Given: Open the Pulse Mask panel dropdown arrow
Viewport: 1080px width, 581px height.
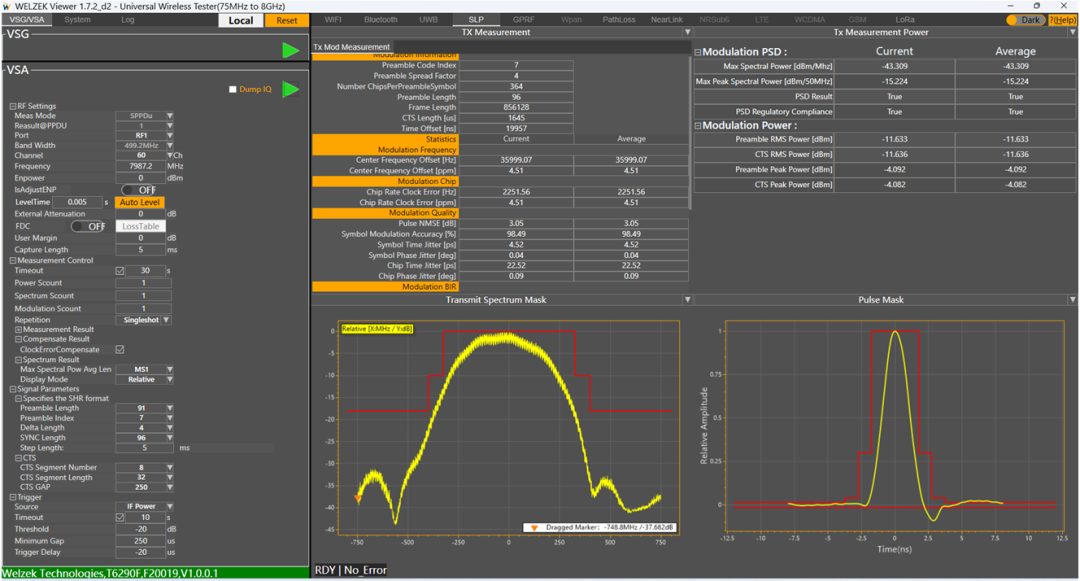Looking at the screenshot, I should (x=1072, y=299).
